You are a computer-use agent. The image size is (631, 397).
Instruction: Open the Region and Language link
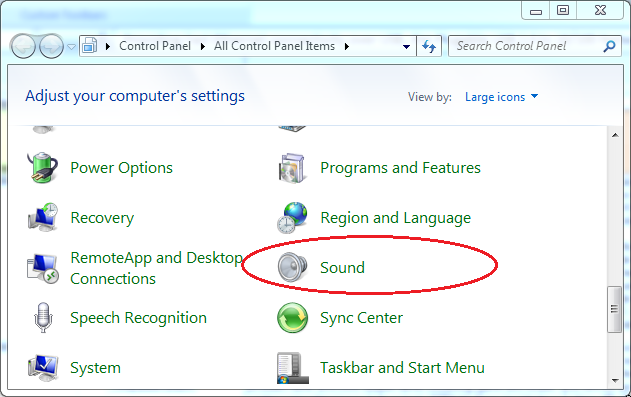point(396,218)
